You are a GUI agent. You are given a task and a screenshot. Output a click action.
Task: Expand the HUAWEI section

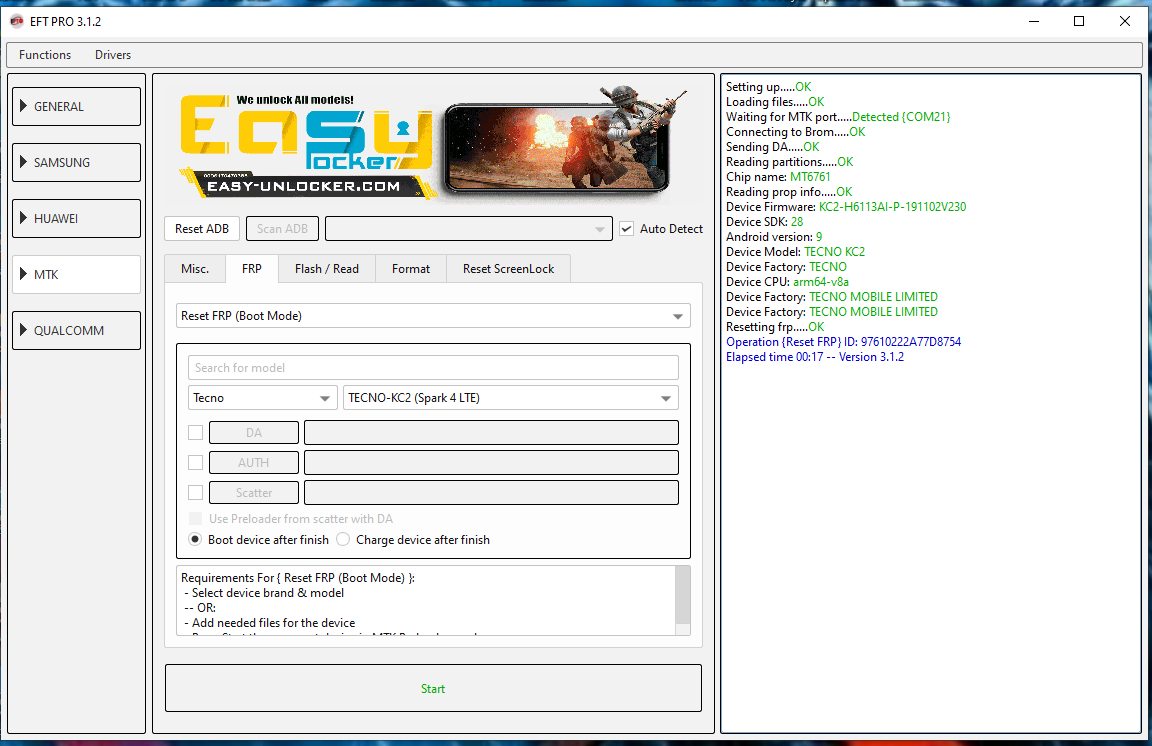[76, 218]
